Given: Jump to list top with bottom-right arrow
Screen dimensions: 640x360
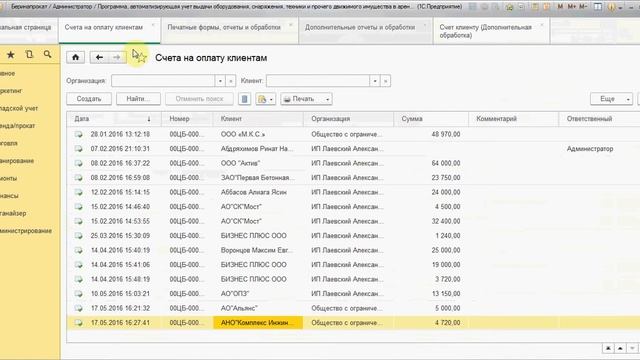Looking at the screenshot, I should pyautogui.click(x=608, y=348).
